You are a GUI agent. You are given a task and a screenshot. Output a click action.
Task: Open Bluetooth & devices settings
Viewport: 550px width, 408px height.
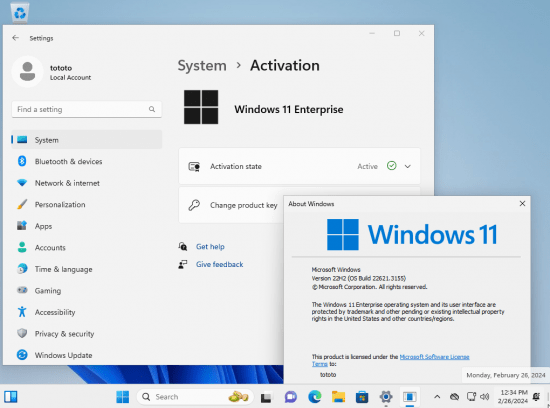click(87, 161)
